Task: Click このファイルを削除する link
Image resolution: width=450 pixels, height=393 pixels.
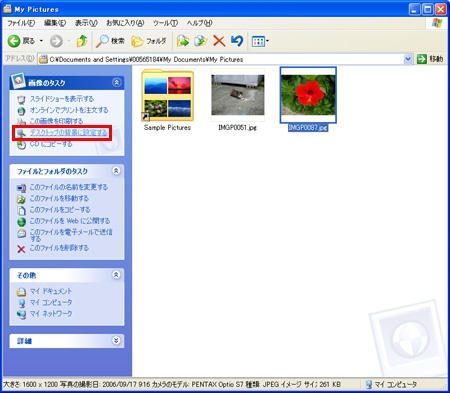Action: pos(59,248)
